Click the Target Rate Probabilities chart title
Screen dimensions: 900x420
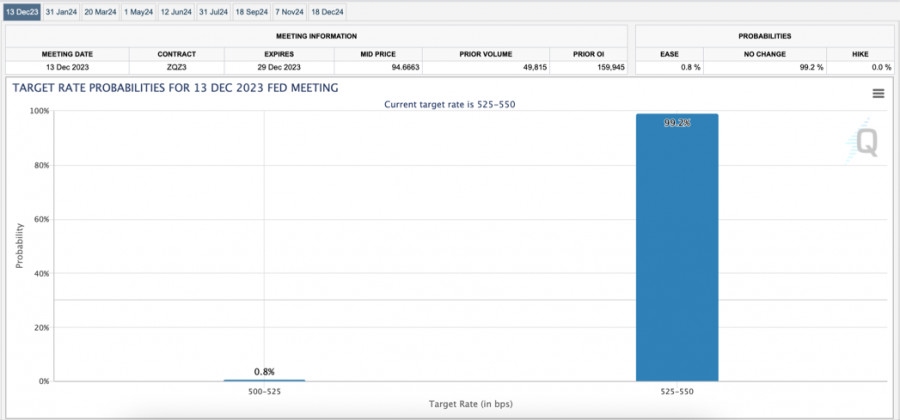pyautogui.click(x=175, y=88)
